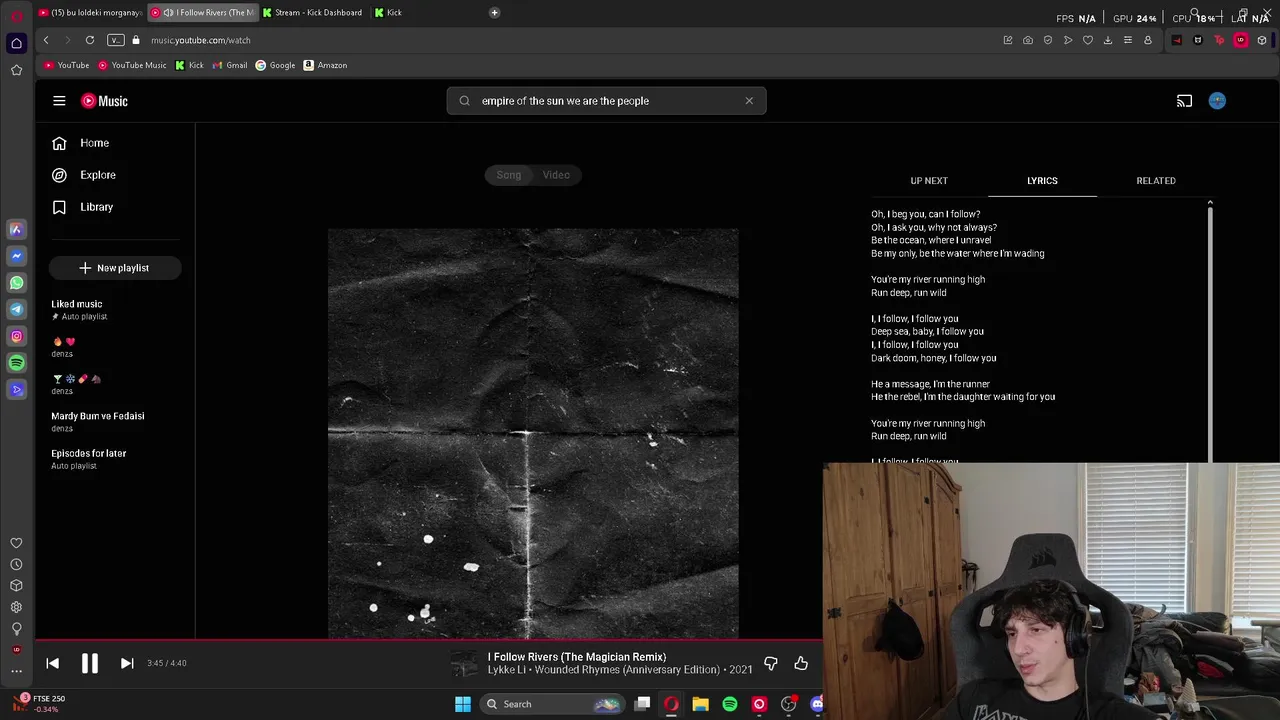The width and height of the screenshot is (1280, 720).
Task: Switch to Stream - Kick Dashboard tab
Action: click(x=312, y=13)
